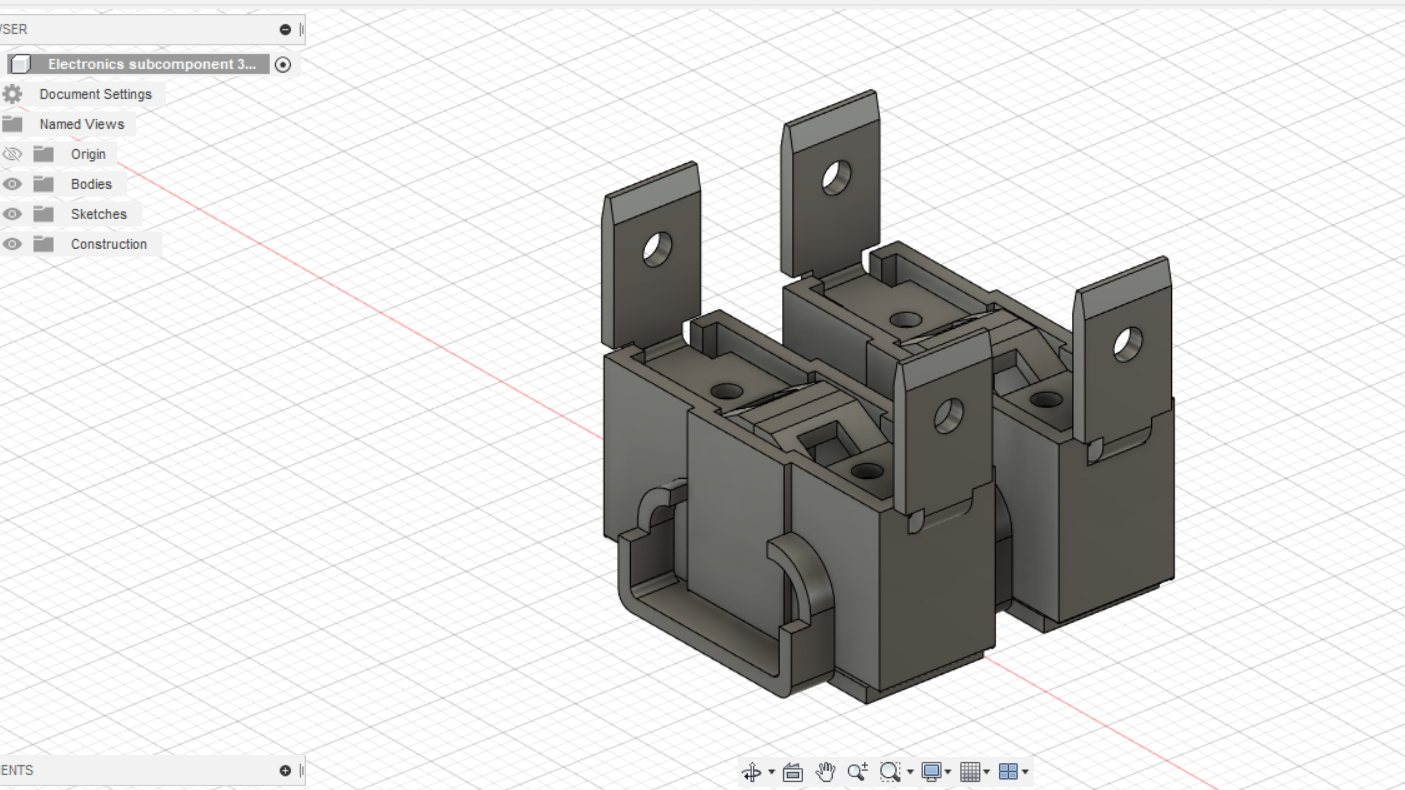Click the Viewports layout icon
Image resolution: width=1405 pixels, height=790 pixels.
click(1008, 772)
